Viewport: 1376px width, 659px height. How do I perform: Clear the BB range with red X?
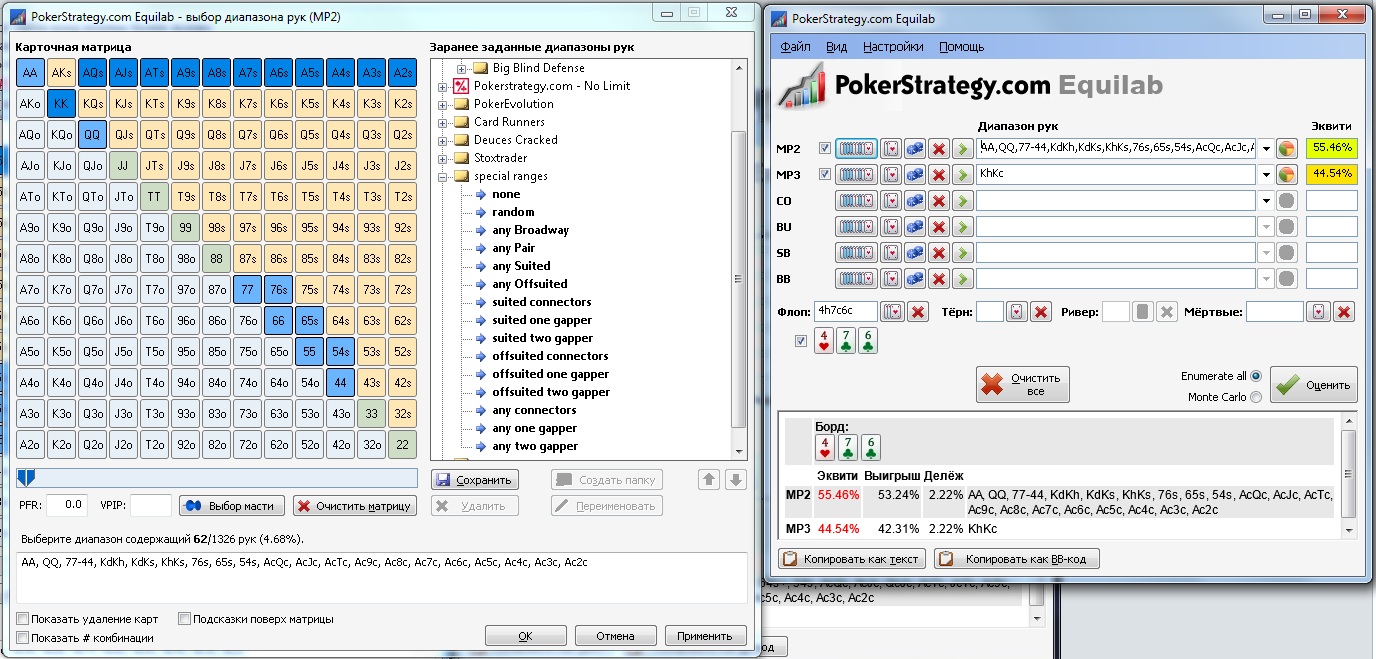coord(938,279)
